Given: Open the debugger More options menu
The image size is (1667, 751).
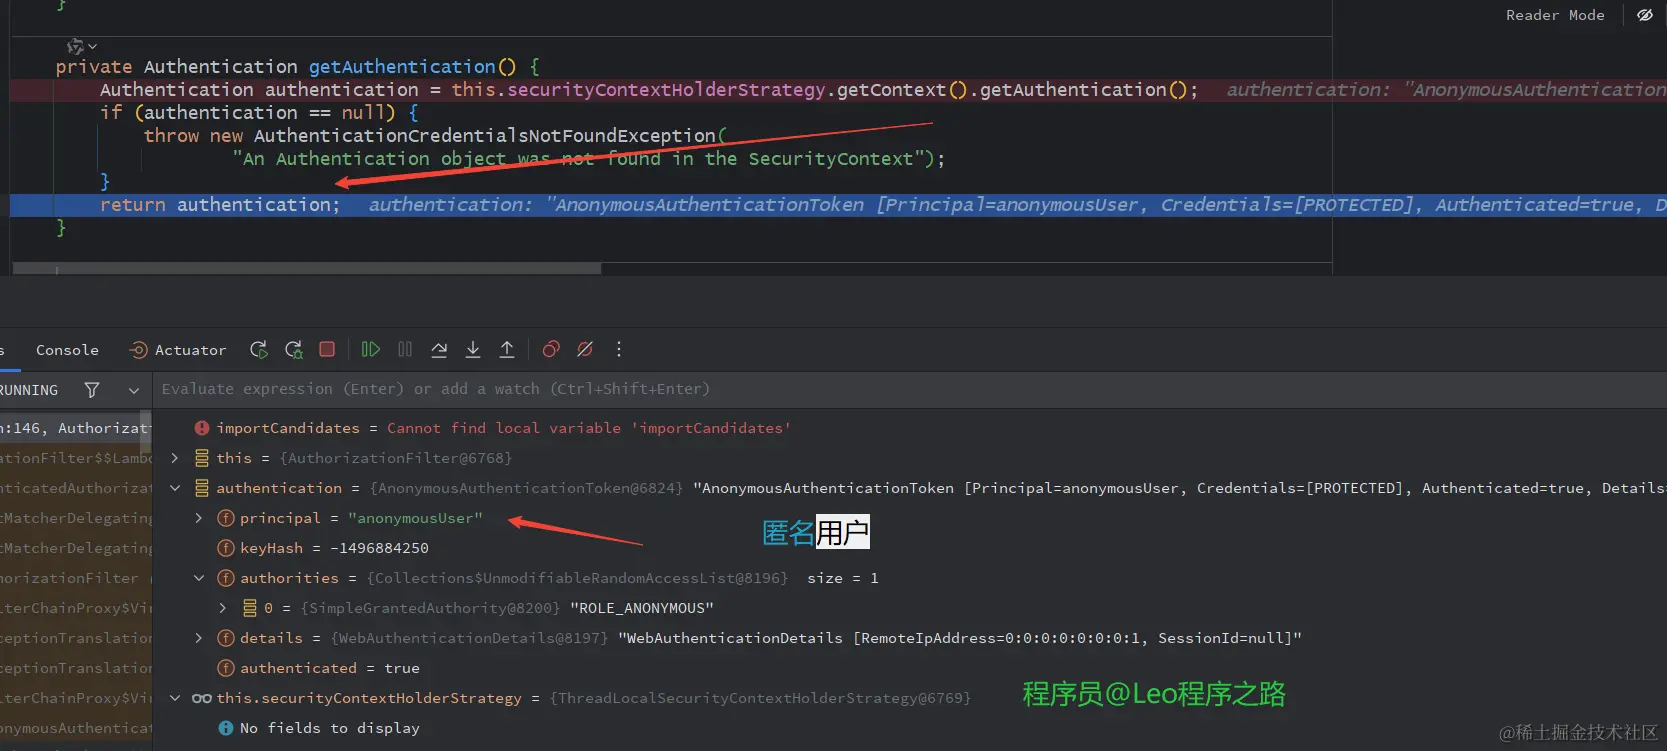Looking at the screenshot, I should point(619,349).
